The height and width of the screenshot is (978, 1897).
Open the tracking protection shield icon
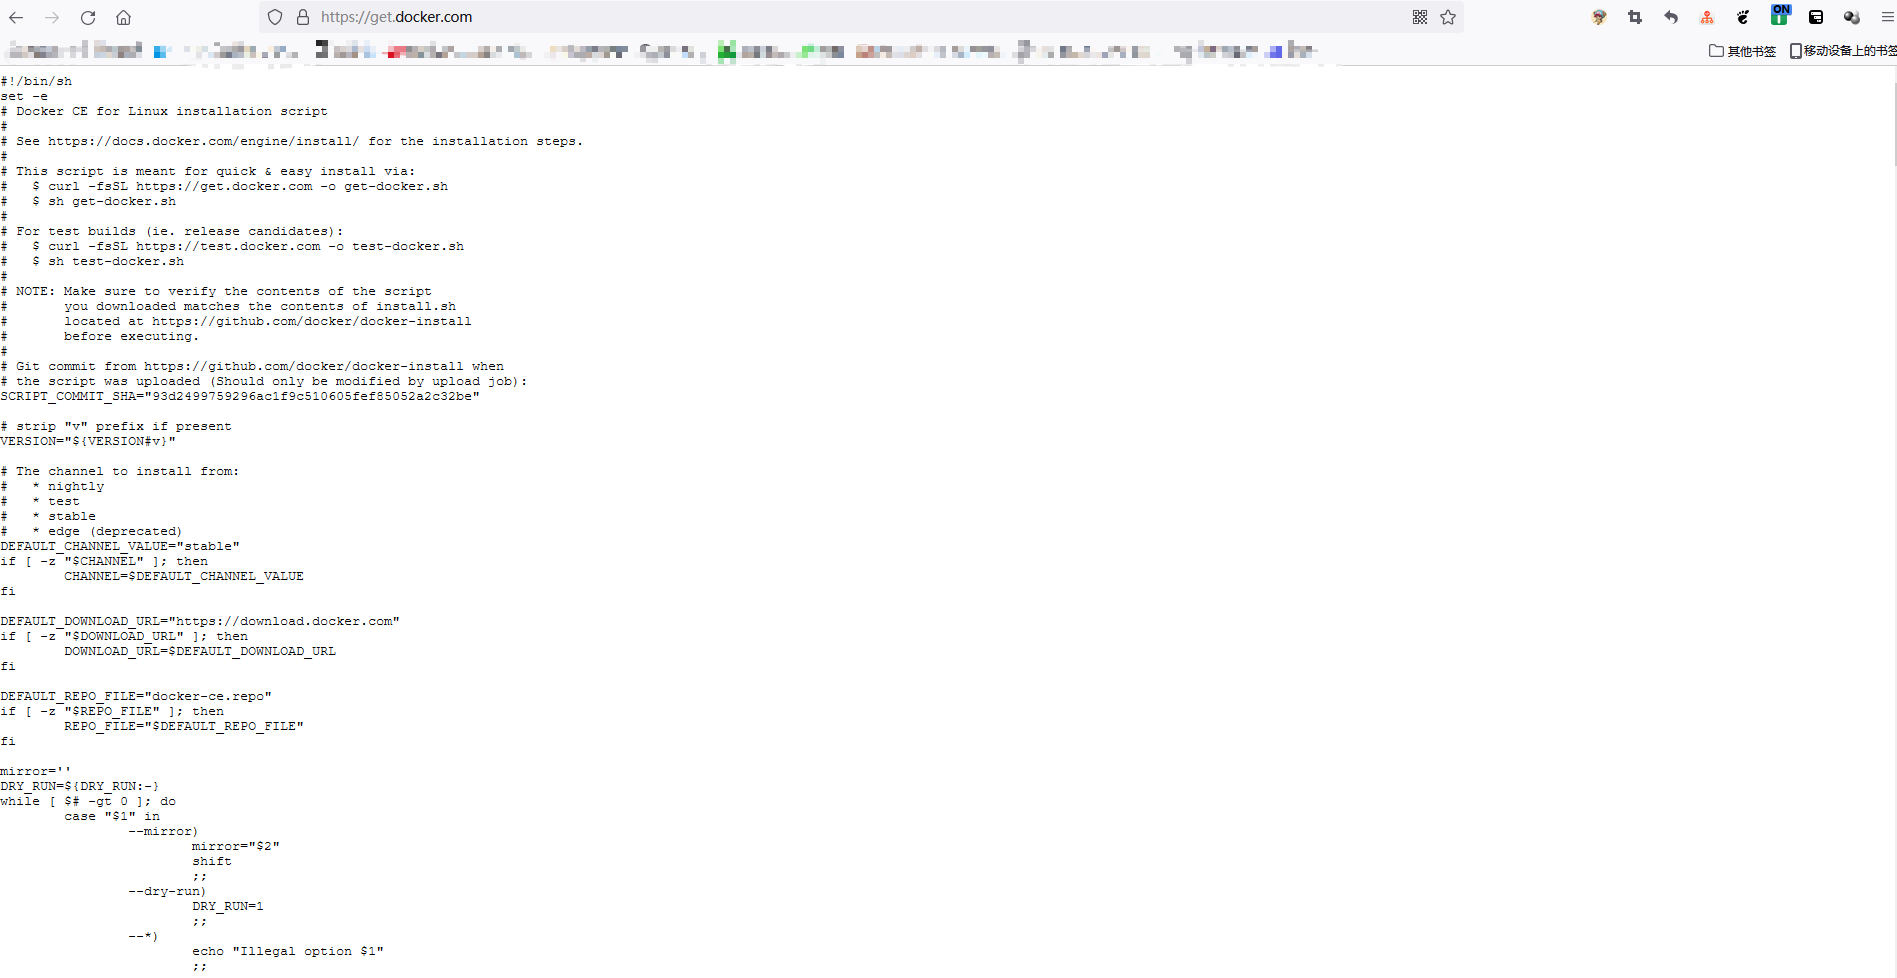275,17
